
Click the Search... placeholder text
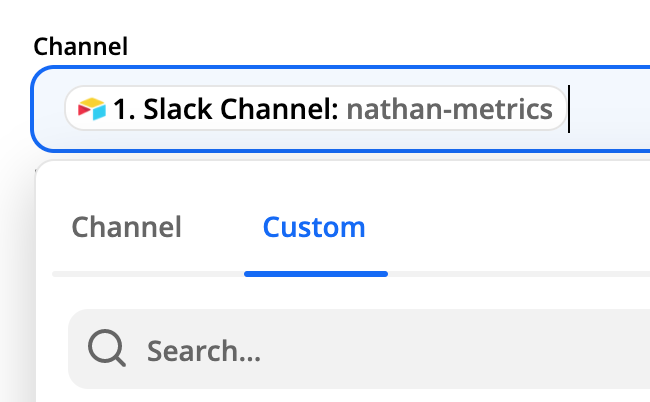[x=204, y=351]
